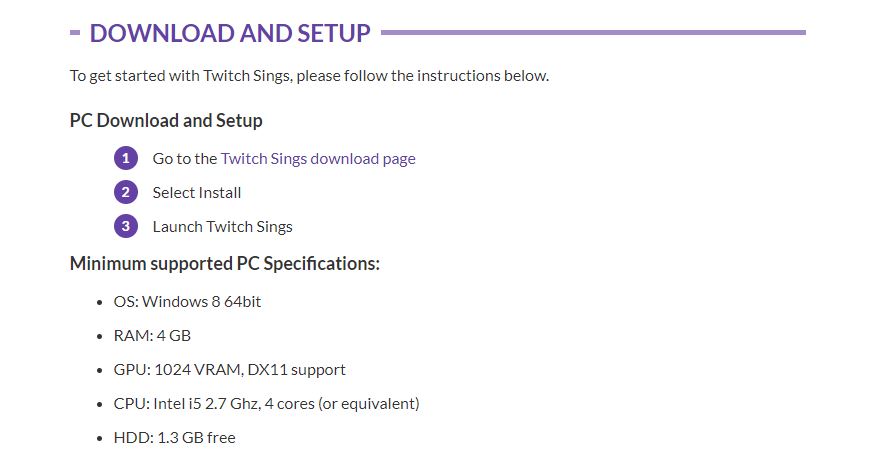Click the step 1 purple number badge

(x=126, y=159)
